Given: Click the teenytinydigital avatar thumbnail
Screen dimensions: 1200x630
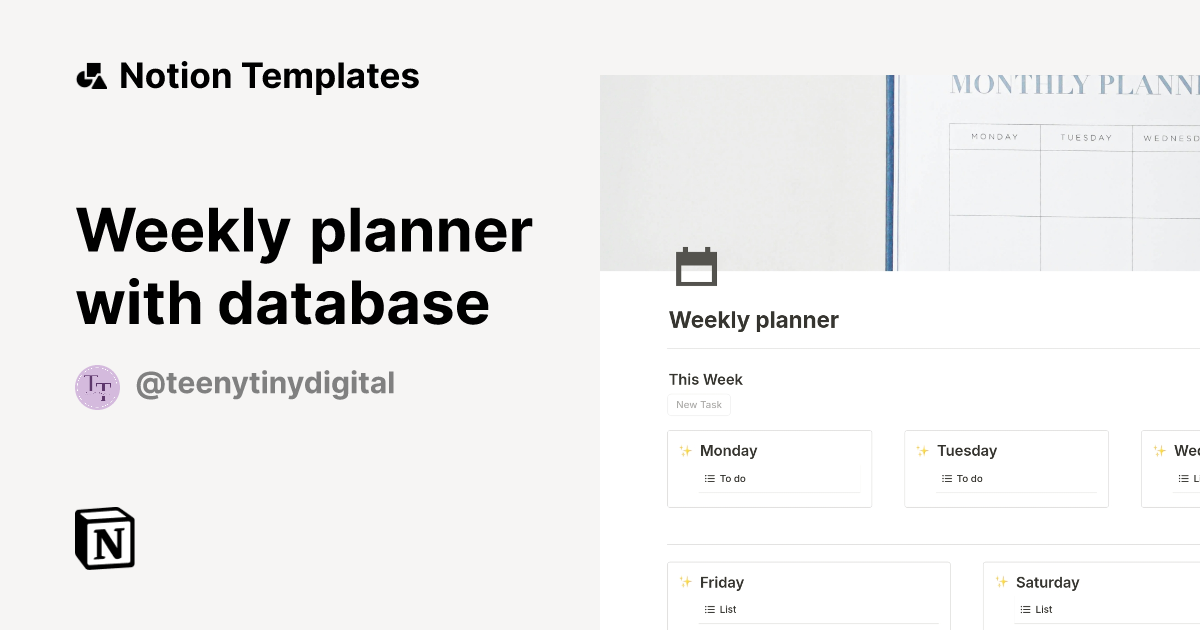Looking at the screenshot, I should point(97,387).
